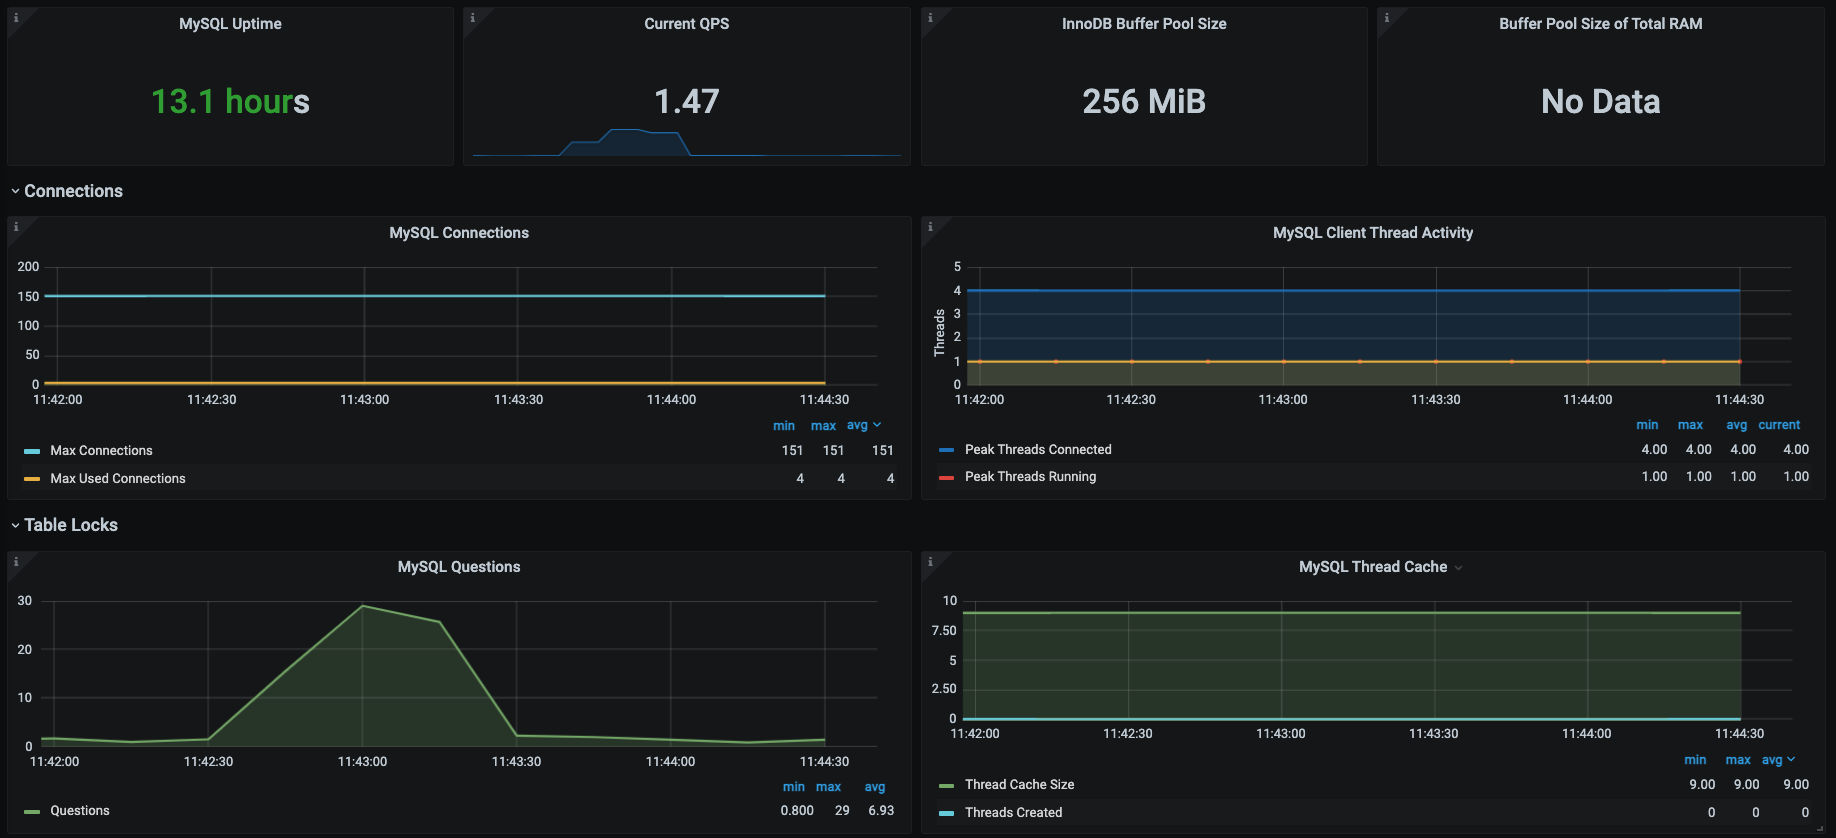Click Questions green color swatch
Screen dimensions: 1836x838
tap(32, 811)
